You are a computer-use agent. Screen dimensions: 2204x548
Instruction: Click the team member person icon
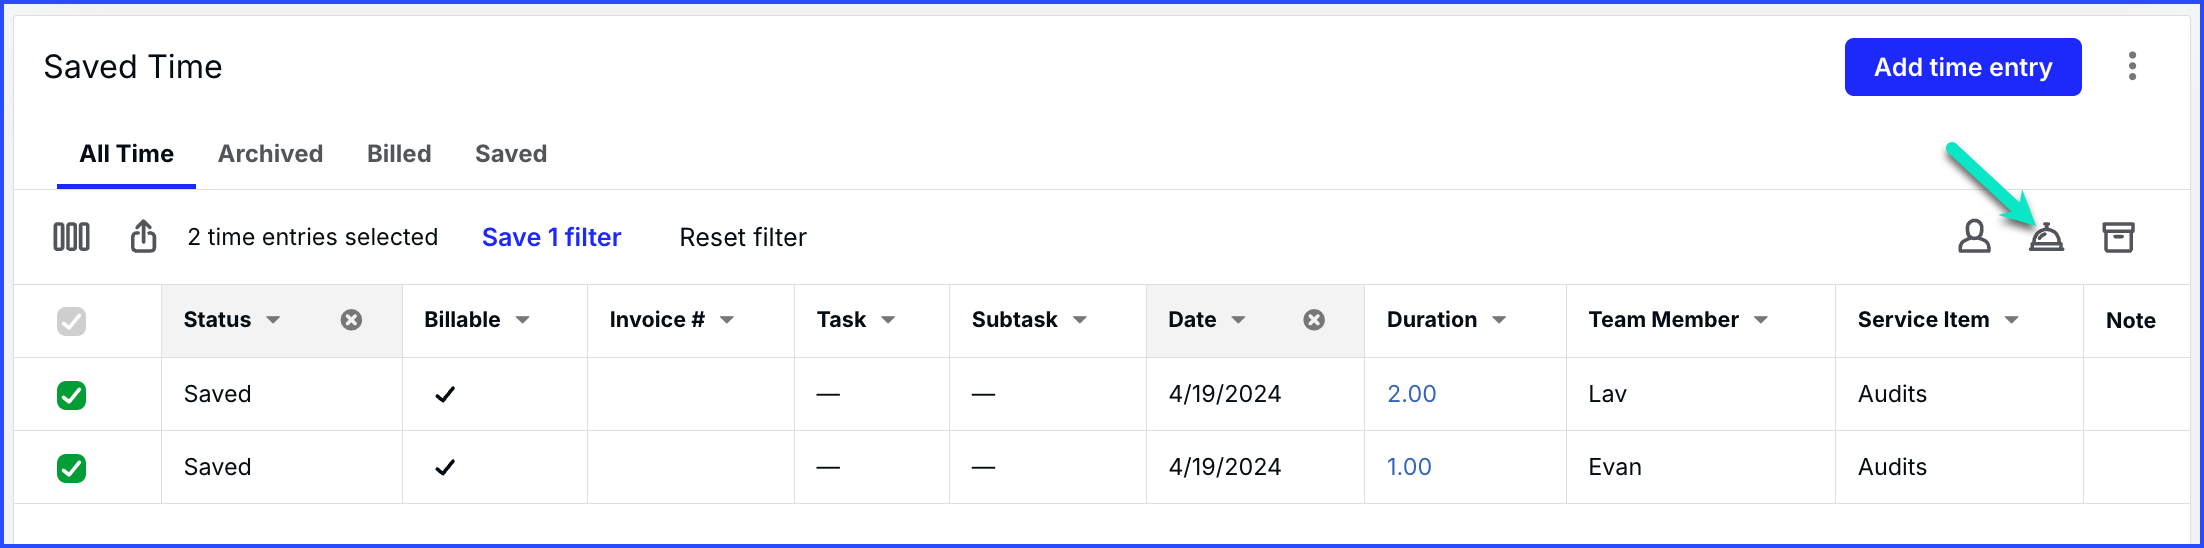click(x=1974, y=237)
